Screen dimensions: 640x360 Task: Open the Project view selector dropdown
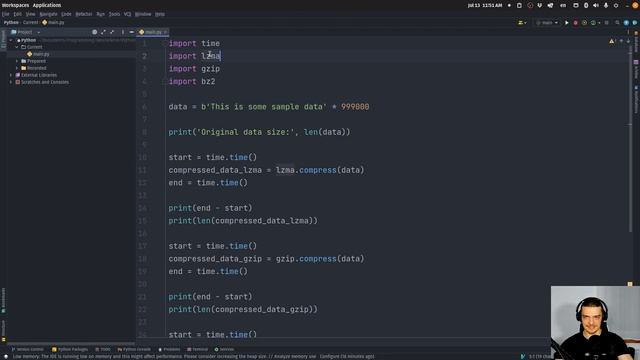[x=26, y=32]
